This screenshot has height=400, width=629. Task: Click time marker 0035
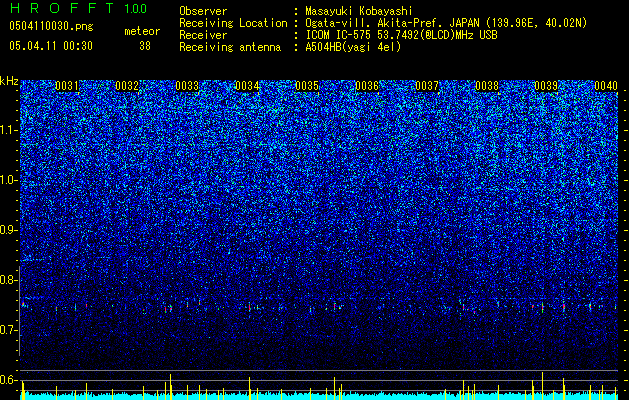pos(307,86)
